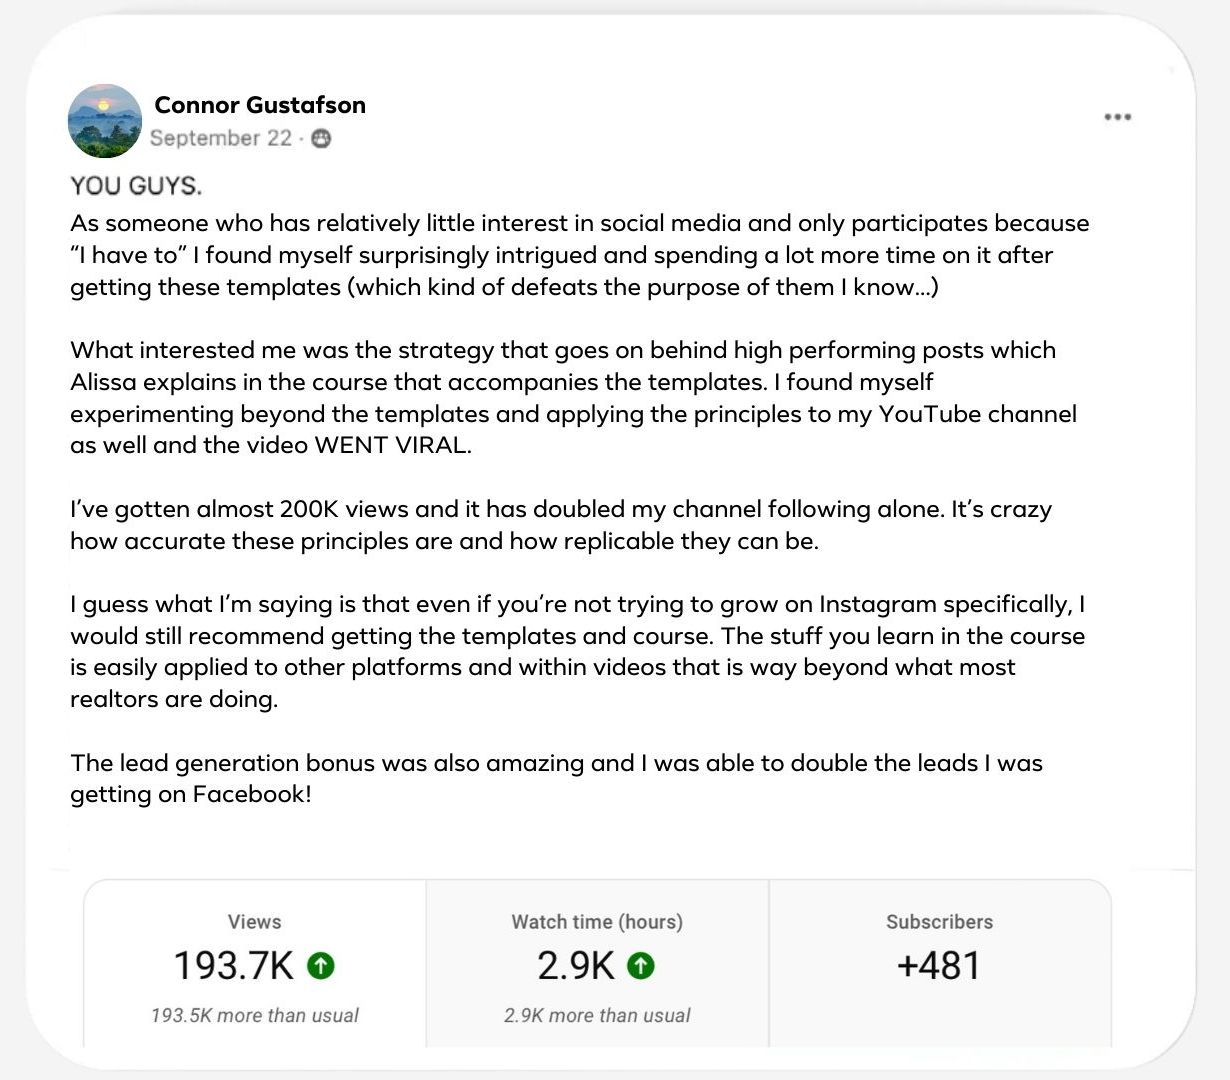
Task: Click Connor Gustafson's profile picture
Action: tap(105, 121)
